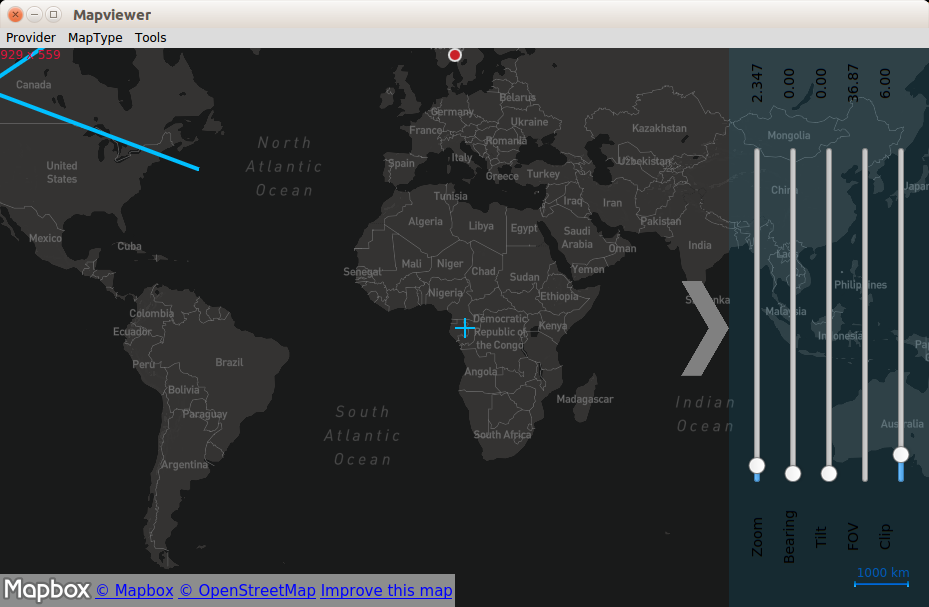929x607 pixels.
Task: Click the Zoom value 2.347
Action: [757, 83]
